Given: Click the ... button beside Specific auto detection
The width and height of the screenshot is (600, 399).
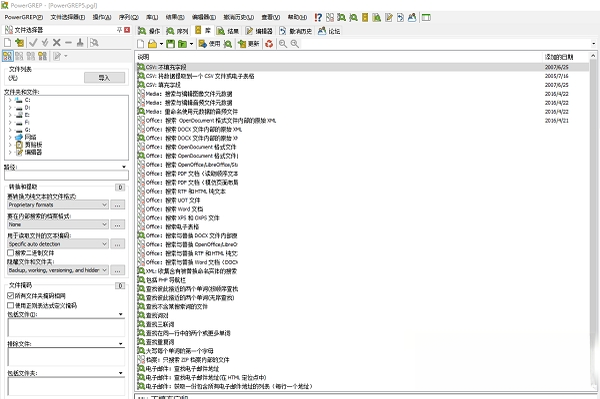Looking at the screenshot, I should (x=117, y=244).
